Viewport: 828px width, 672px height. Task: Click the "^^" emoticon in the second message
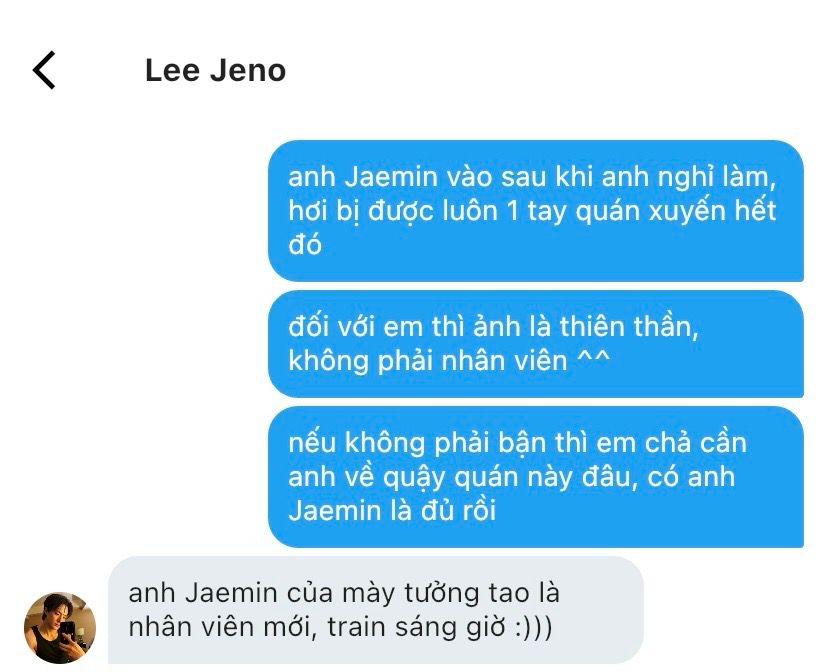593,359
